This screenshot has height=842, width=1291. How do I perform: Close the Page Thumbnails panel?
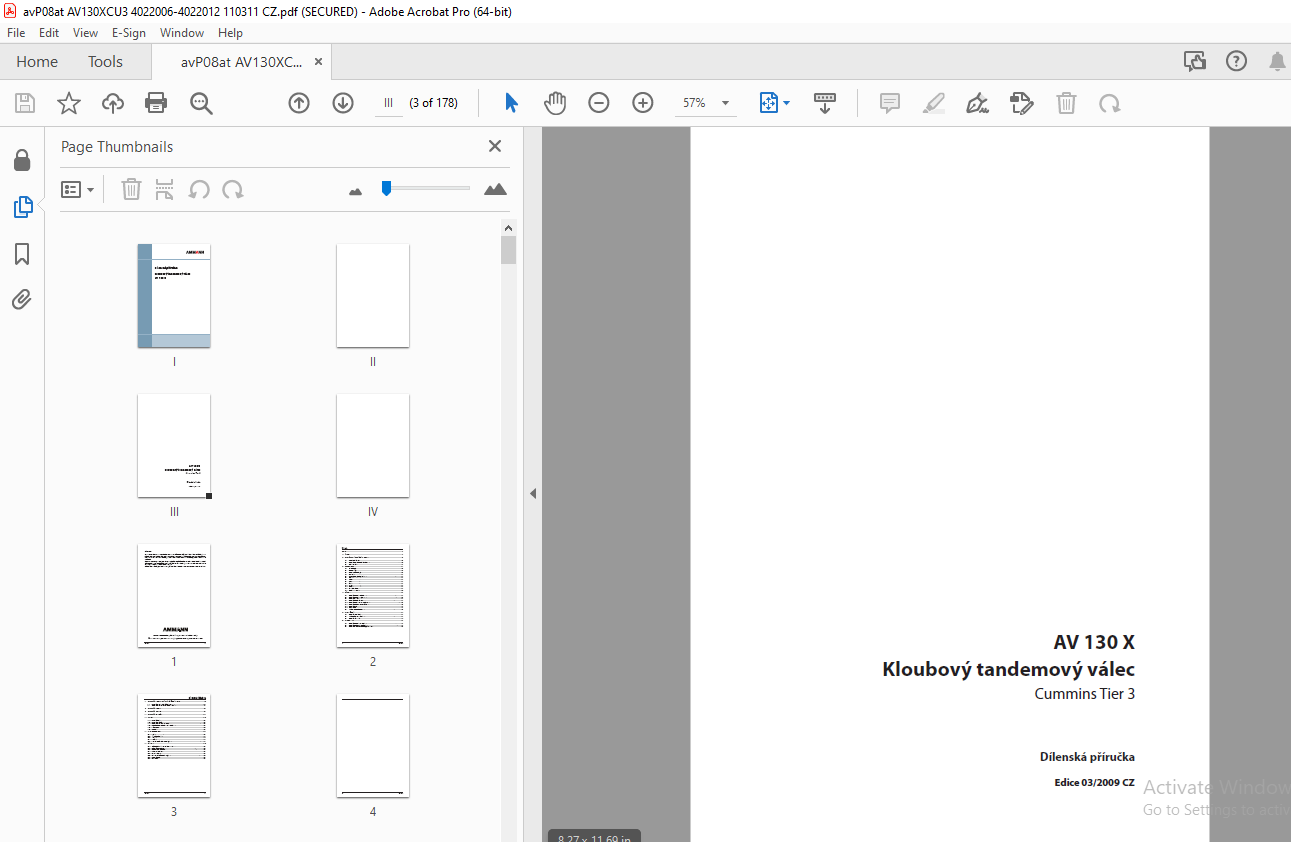point(494,146)
